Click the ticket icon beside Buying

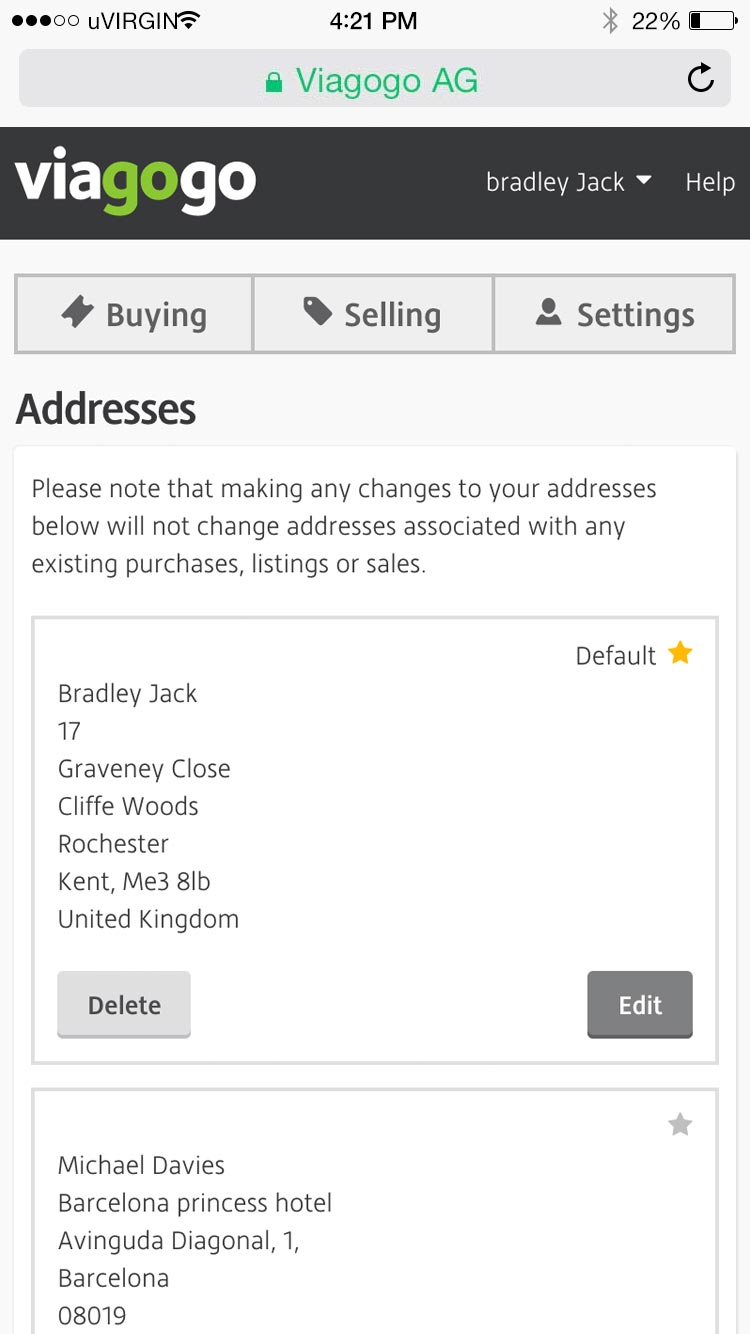(78, 312)
